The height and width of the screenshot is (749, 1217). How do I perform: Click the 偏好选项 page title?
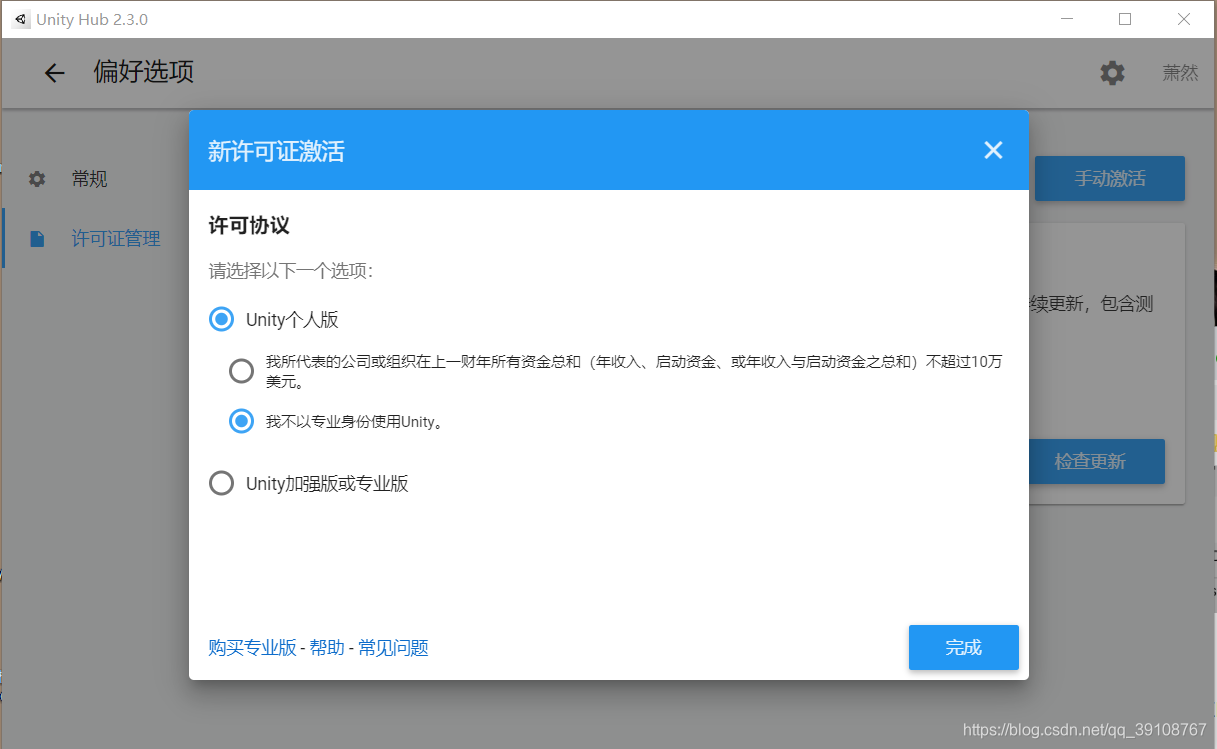pyautogui.click(x=144, y=72)
